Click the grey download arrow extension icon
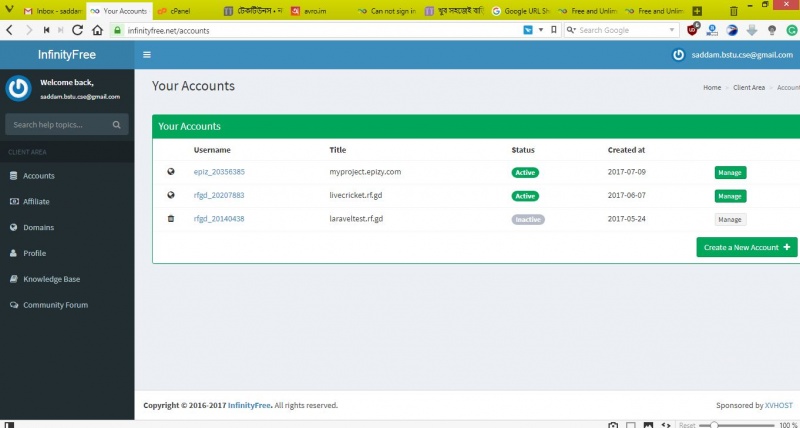This screenshot has width=800, height=428. [752, 30]
